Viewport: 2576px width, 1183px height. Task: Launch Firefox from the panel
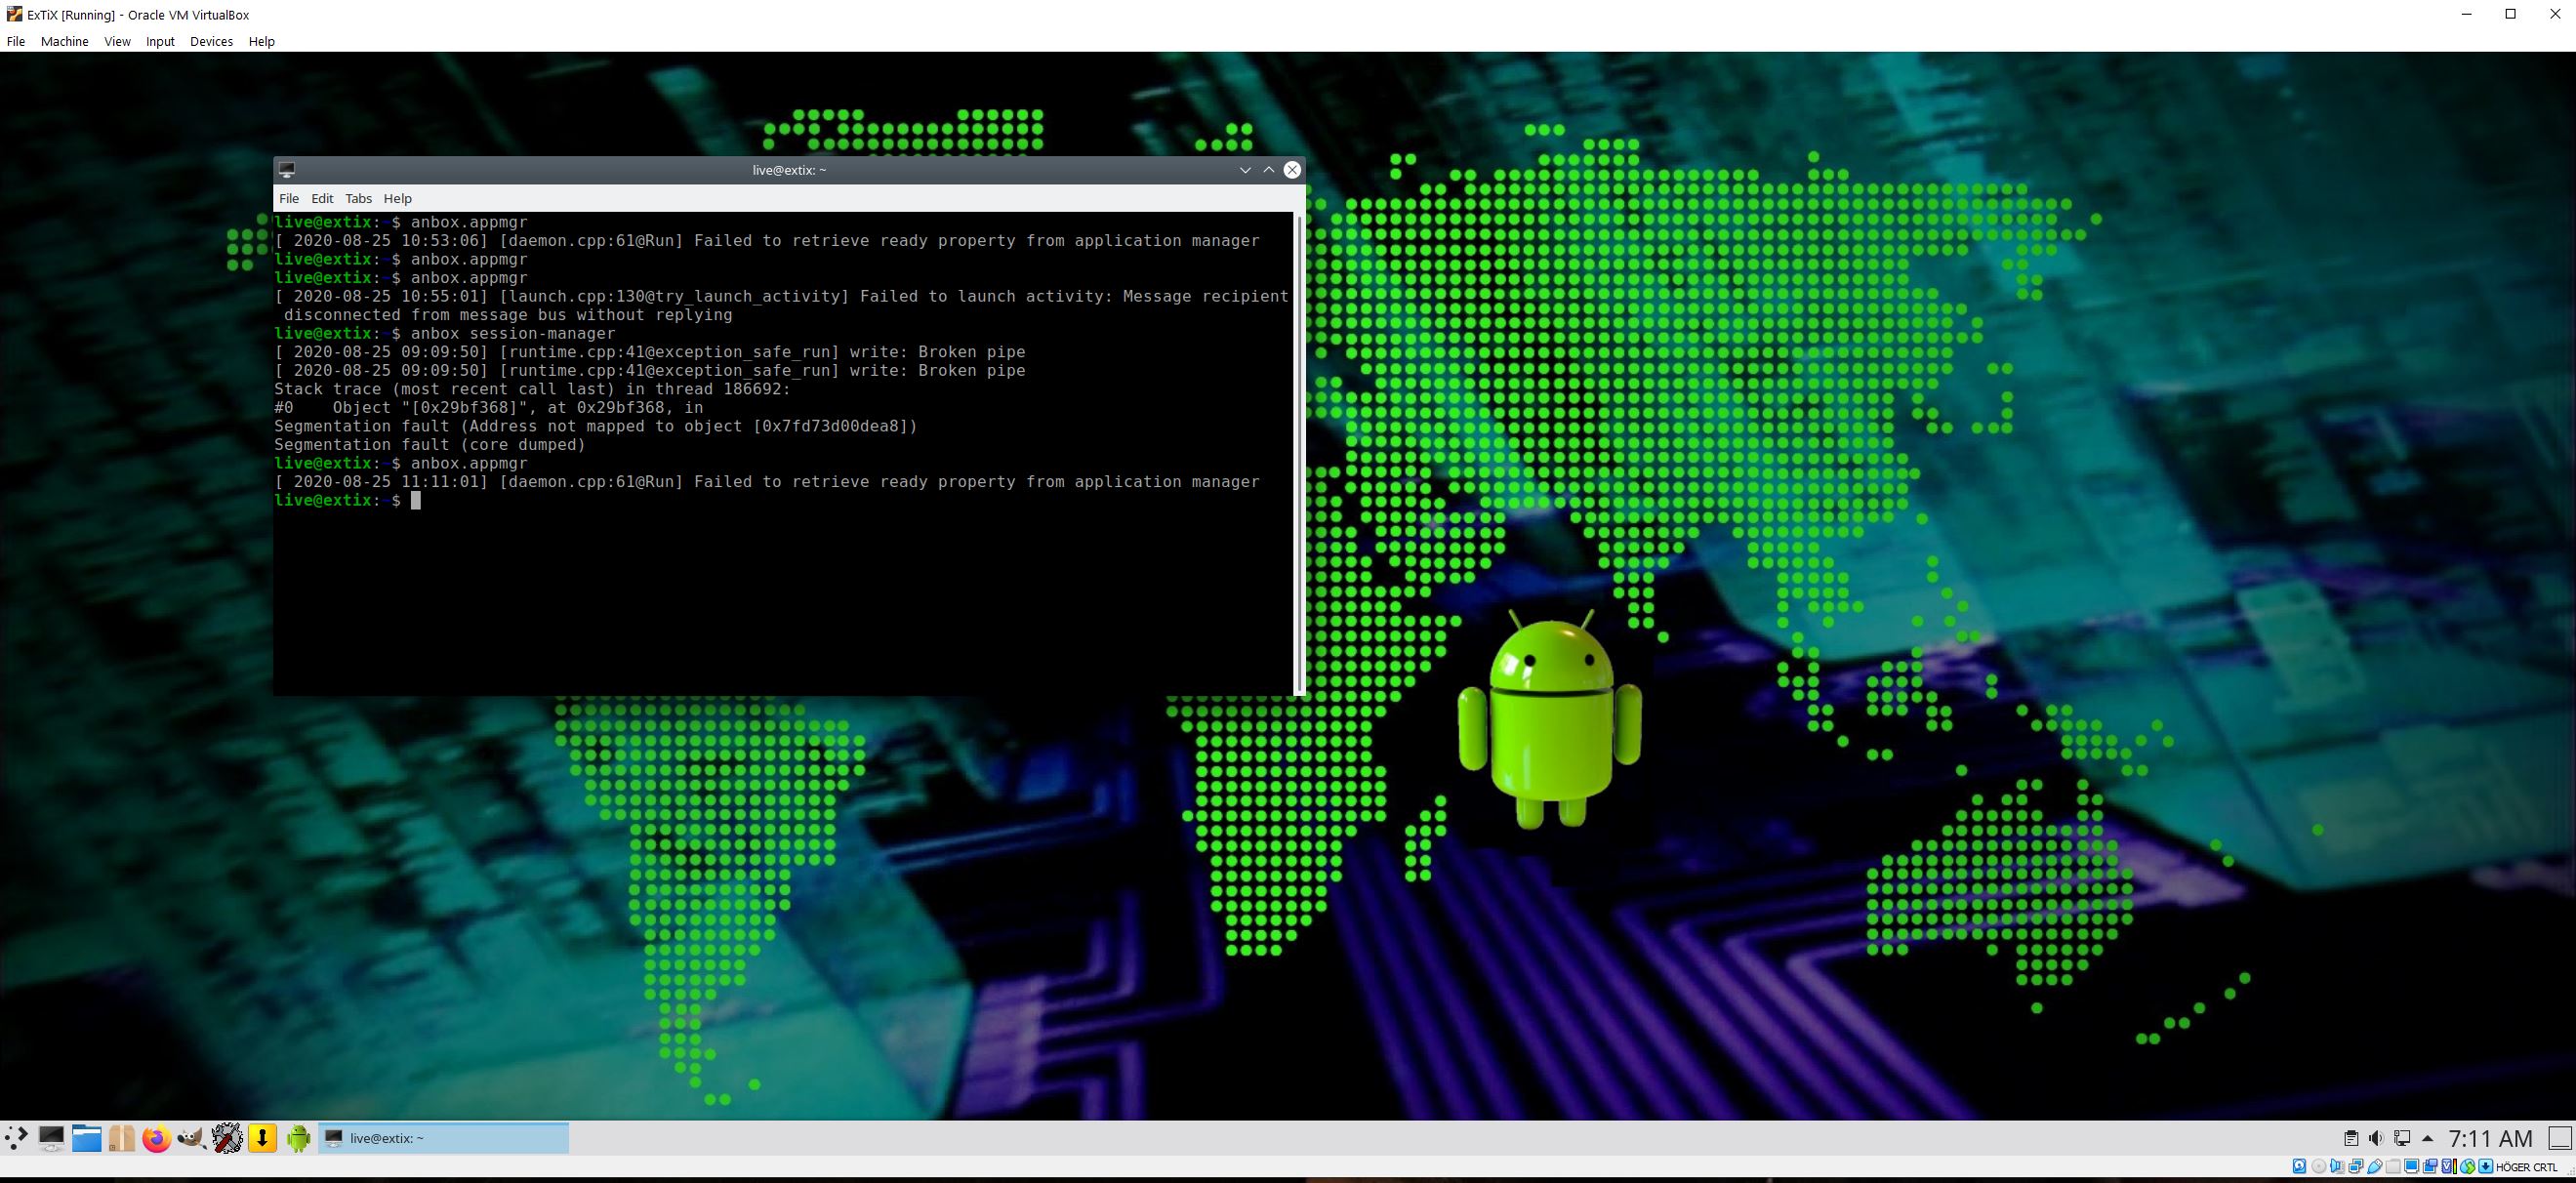point(156,1138)
